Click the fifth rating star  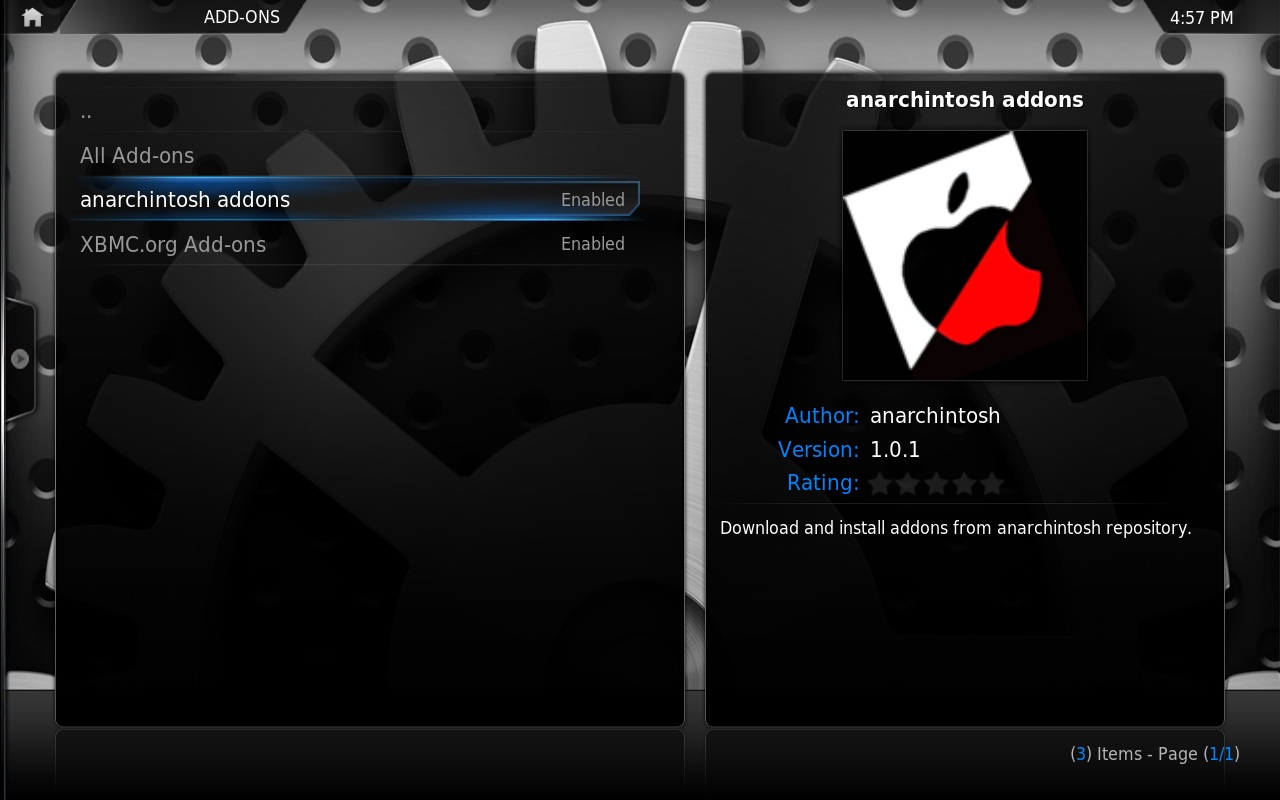[x=992, y=485]
